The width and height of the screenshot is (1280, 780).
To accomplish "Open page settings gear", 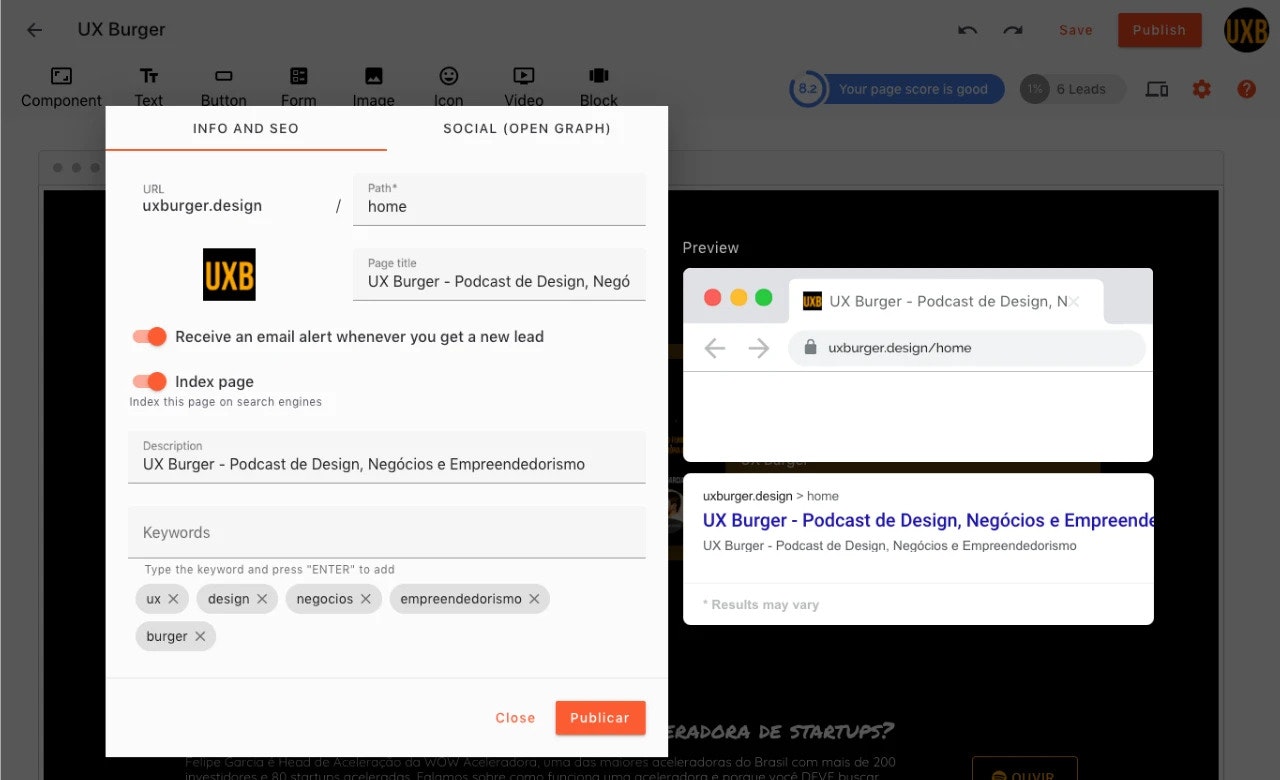I will (x=1202, y=89).
